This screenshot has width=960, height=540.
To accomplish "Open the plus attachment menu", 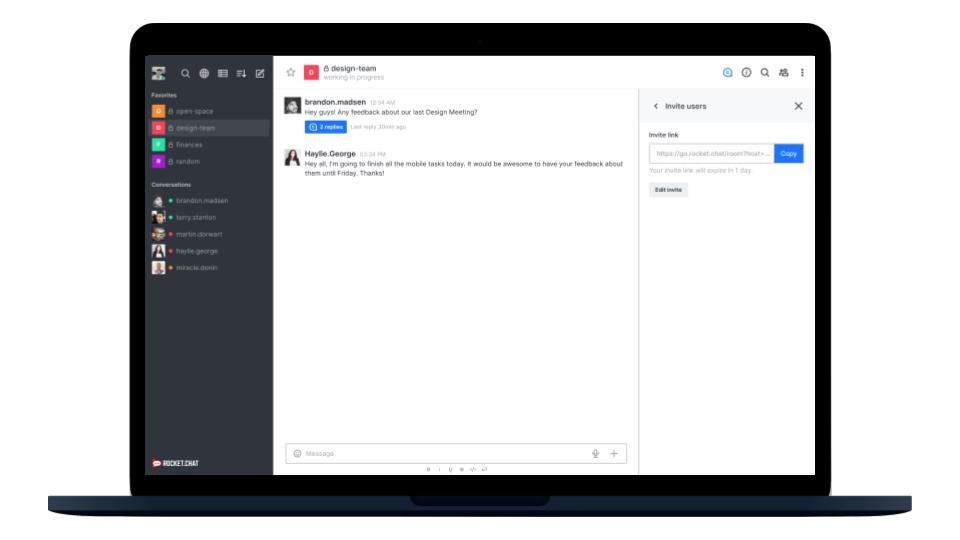I will [x=614, y=454].
